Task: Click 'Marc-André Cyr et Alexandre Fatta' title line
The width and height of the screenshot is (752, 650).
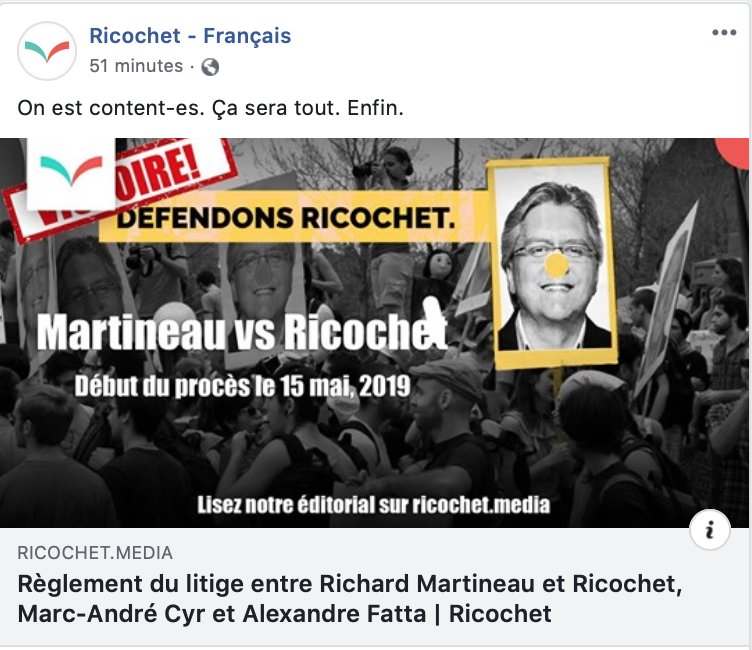Action: coord(222,614)
